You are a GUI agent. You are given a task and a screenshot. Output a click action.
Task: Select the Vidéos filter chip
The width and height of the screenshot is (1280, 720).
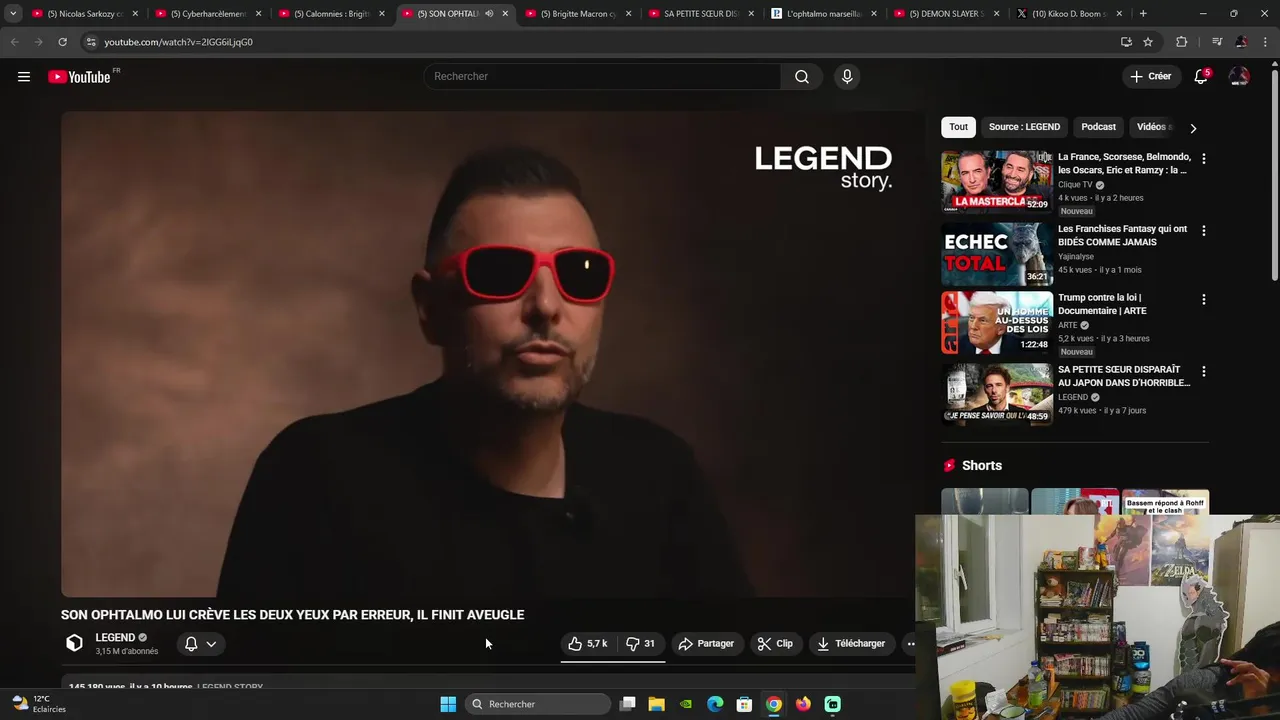(1151, 127)
